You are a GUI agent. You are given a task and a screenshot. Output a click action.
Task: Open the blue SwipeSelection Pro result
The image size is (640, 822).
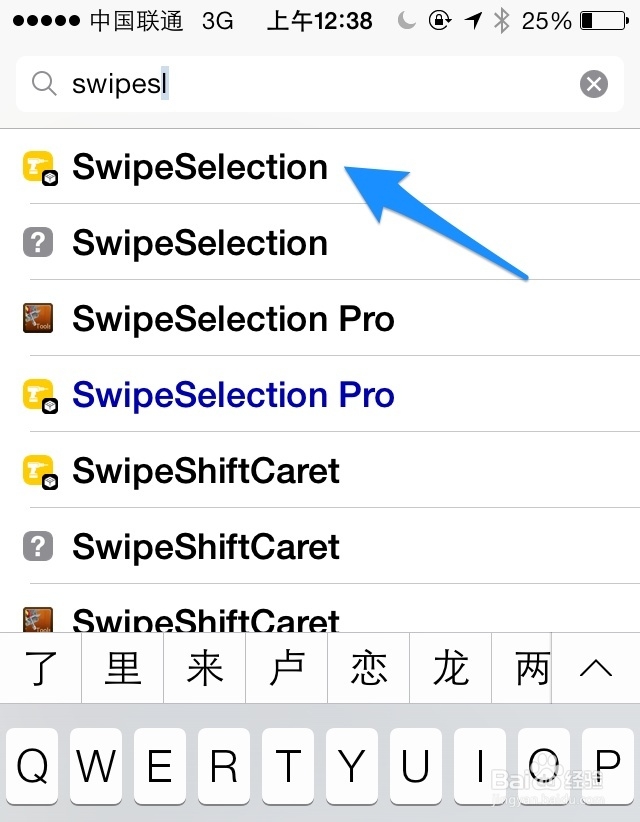[x=320, y=394]
